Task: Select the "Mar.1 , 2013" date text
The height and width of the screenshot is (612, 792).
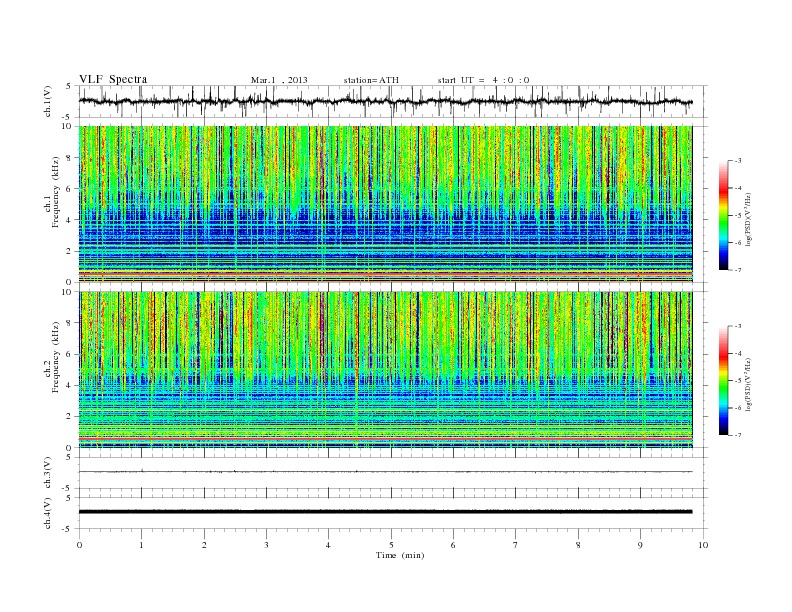Action: tap(279, 80)
